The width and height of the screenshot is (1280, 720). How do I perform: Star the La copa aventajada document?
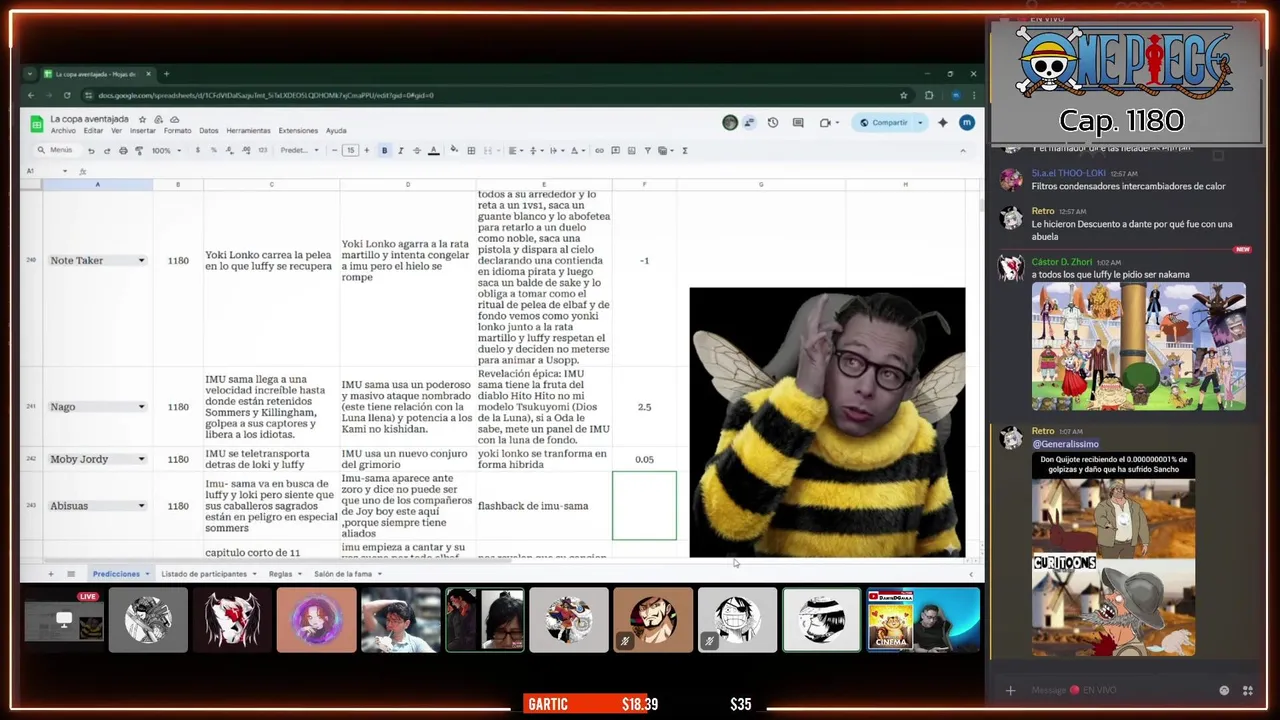click(142, 119)
